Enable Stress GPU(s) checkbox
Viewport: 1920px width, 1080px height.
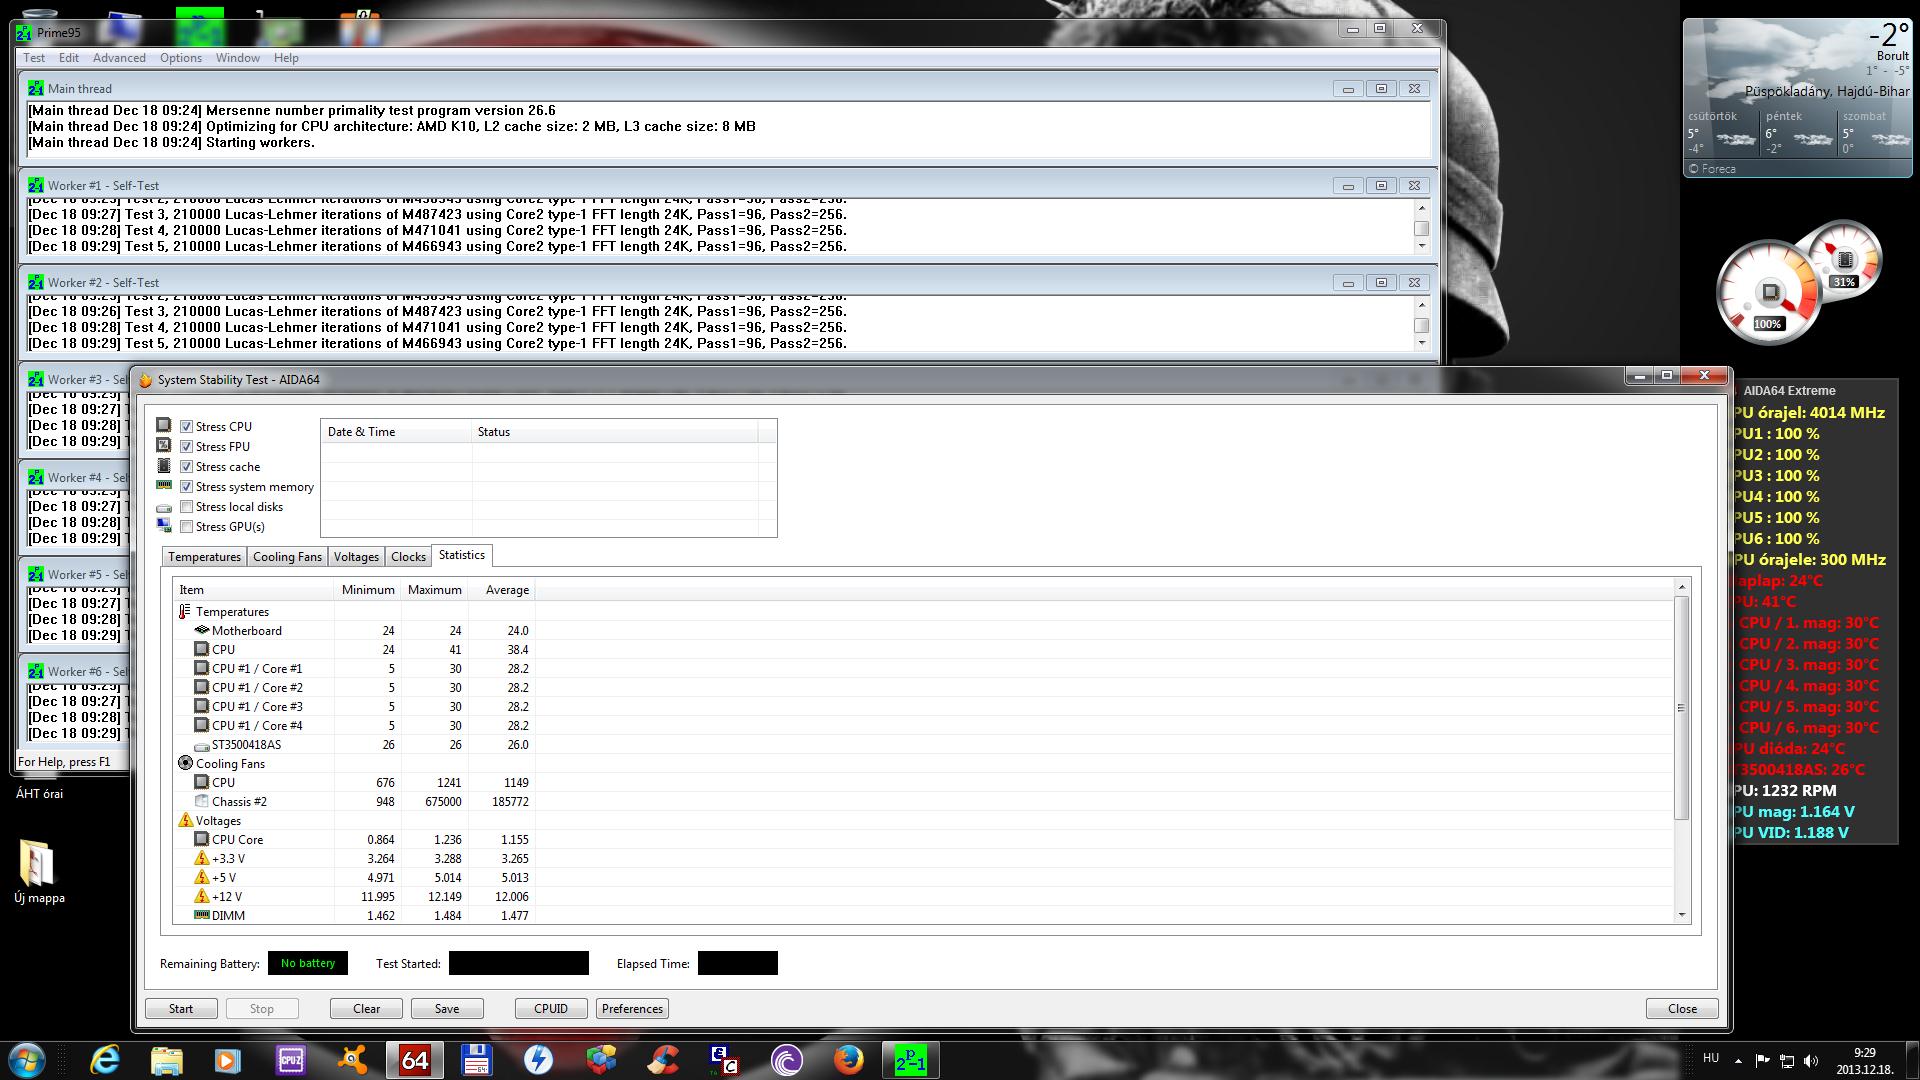[x=186, y=527]
